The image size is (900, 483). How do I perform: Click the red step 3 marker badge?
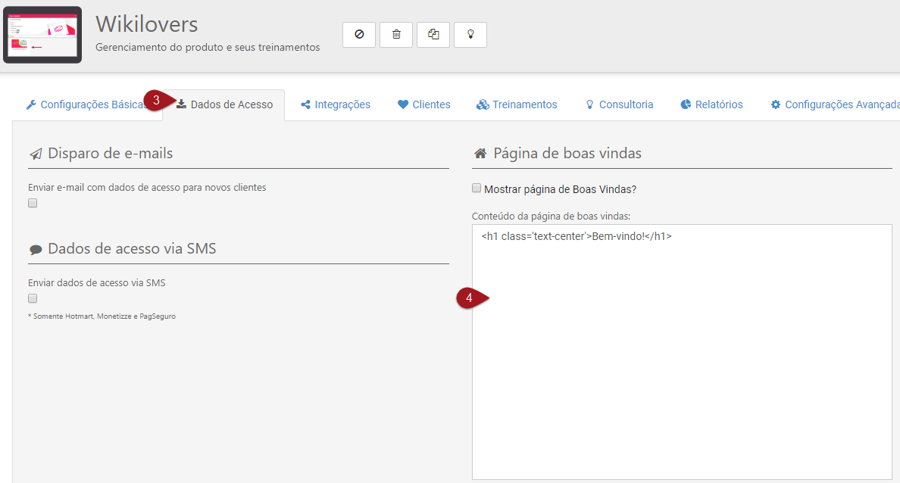(x=156, y=100)
